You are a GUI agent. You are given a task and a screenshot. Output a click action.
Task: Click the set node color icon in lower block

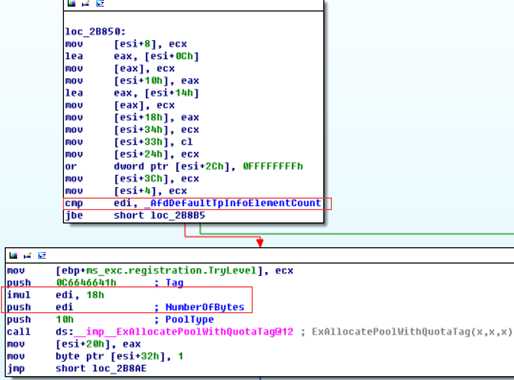tap(13, 256)
